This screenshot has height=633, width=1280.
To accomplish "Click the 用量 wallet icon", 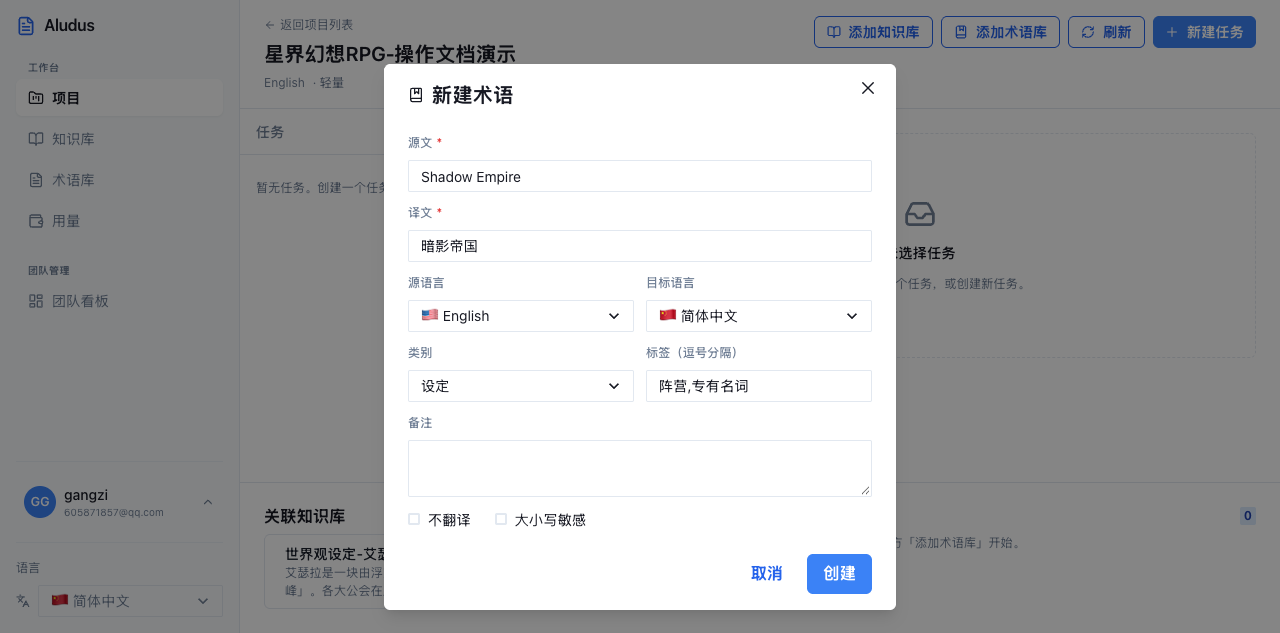I will [36, 221].
